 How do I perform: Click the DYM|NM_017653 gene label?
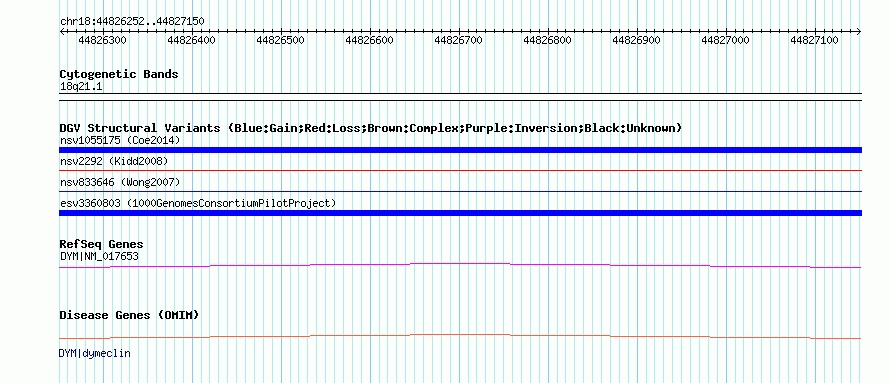(x=99, y=256)
